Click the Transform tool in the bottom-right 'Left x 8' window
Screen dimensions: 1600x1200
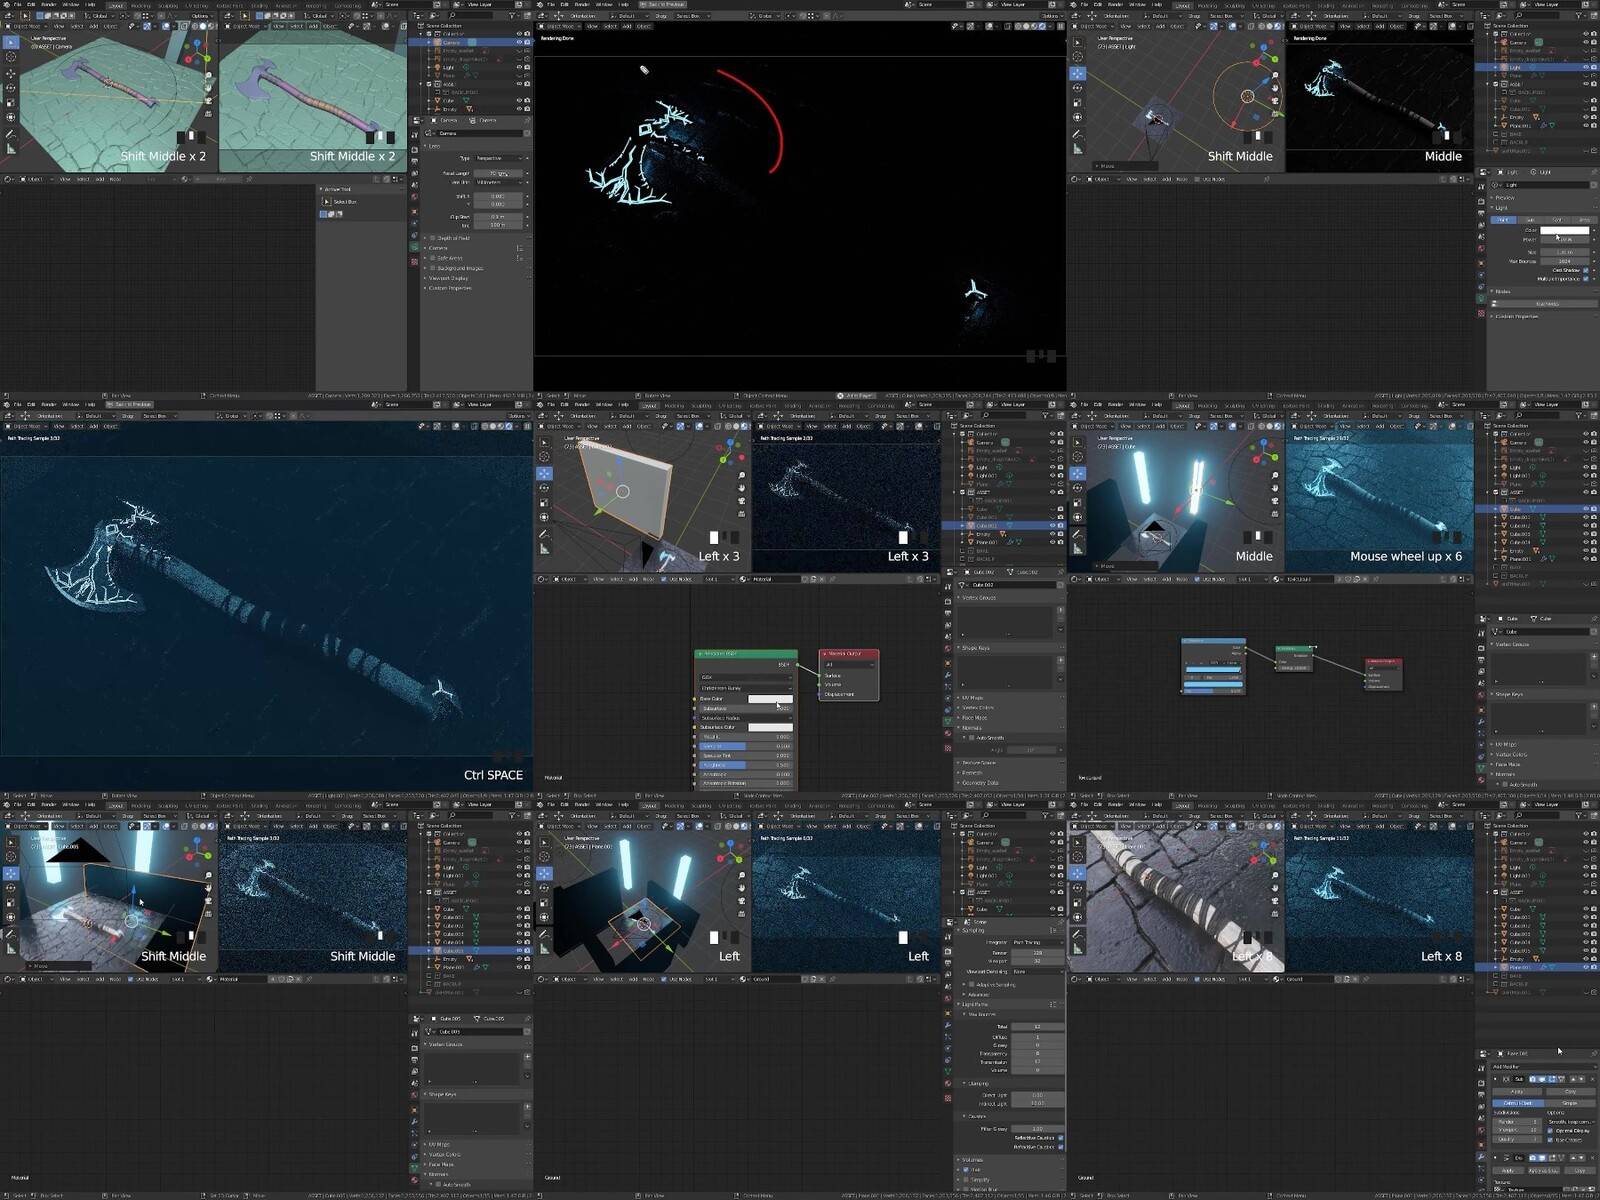pos(1078,917)
